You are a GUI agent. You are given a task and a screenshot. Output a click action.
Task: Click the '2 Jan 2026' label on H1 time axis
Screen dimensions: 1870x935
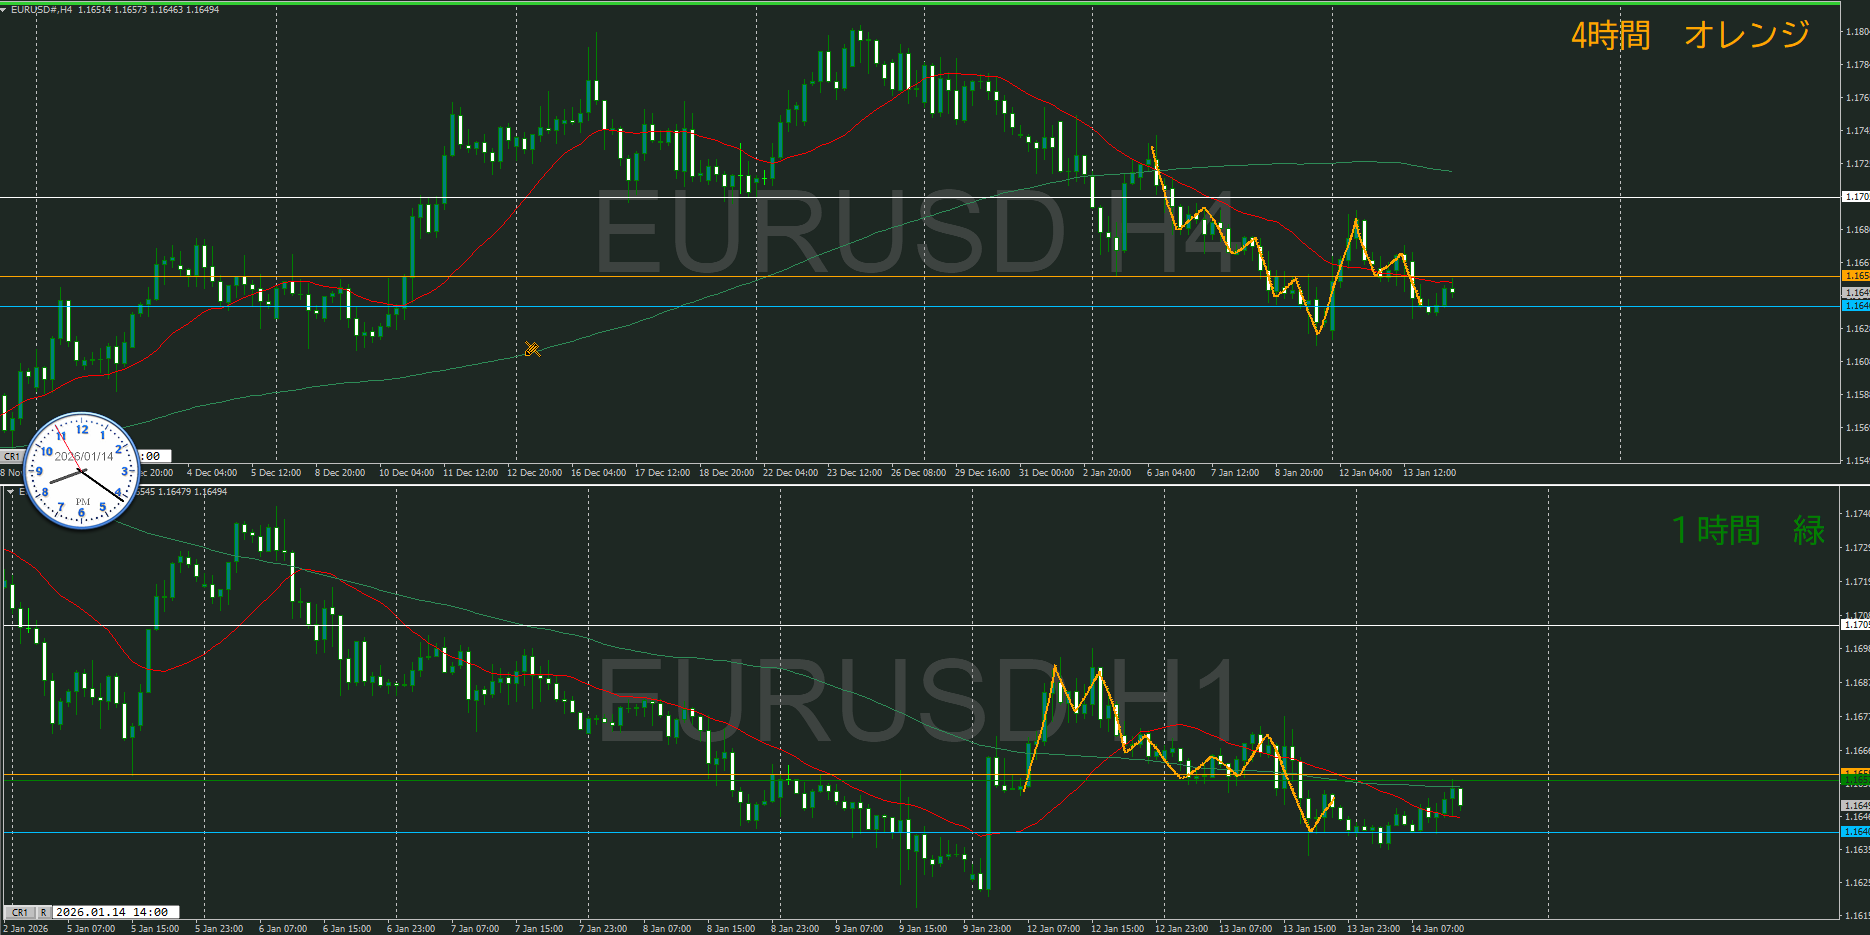point(27,929)
